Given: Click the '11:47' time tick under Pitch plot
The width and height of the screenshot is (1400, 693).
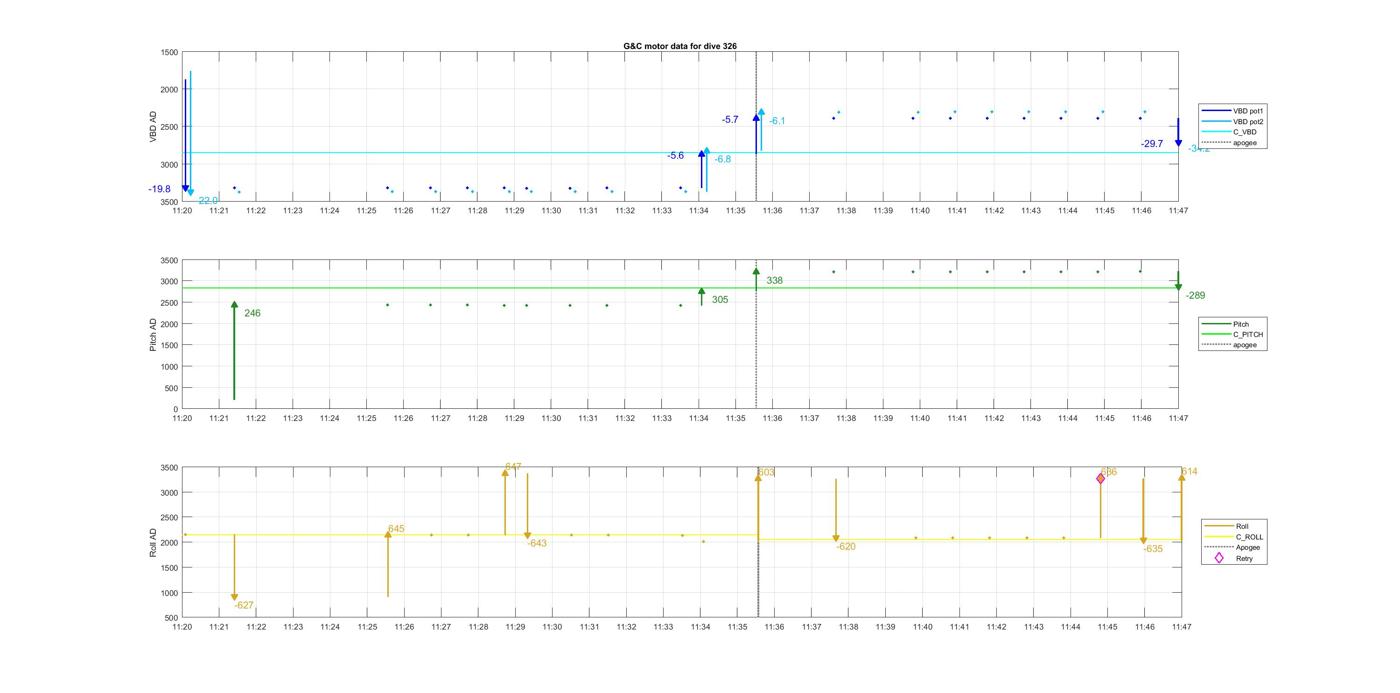Looking at the screenshot, I should (1179, 419).
